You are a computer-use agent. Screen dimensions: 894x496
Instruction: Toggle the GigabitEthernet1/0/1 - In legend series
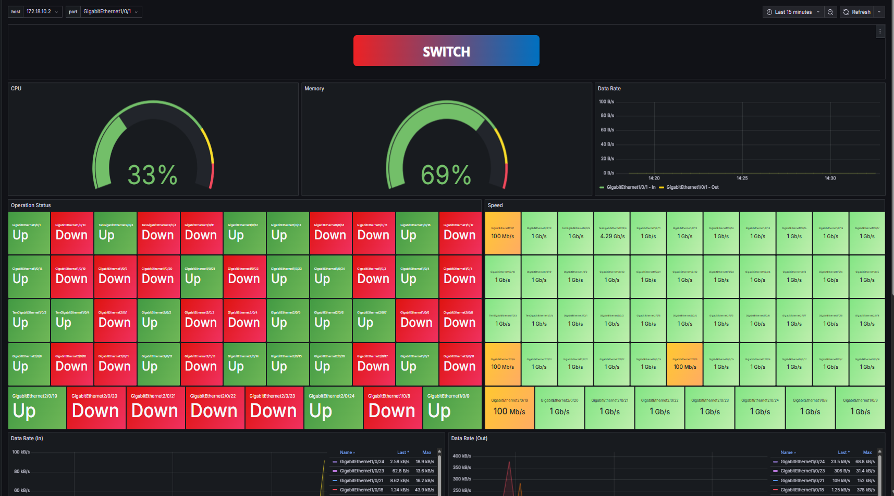point(630,187)
